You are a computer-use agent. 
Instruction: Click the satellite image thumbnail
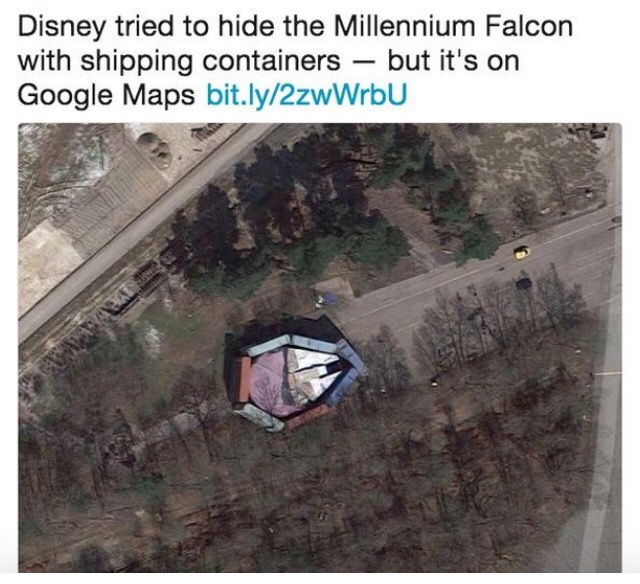[x=320, y=348]
